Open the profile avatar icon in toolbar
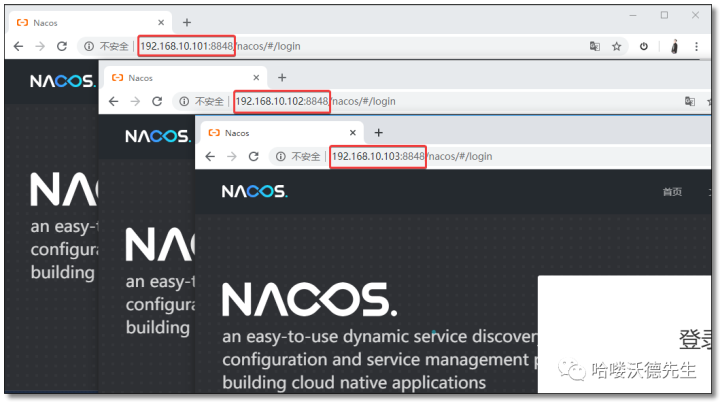This screenshot has height=402, width=720. pyautogui.click(x=675, y=46)
